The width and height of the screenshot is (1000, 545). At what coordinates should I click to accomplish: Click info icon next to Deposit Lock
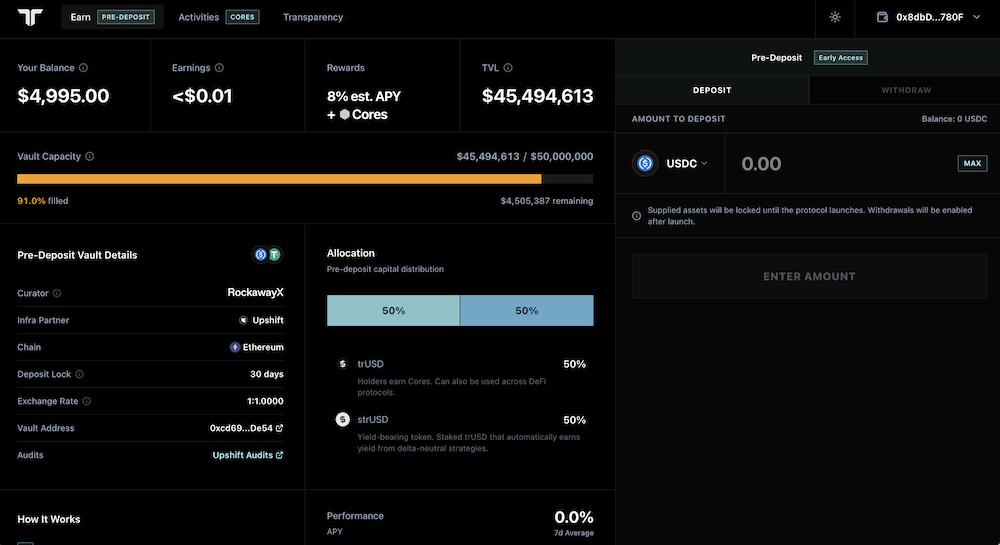(x=79, y=374)
